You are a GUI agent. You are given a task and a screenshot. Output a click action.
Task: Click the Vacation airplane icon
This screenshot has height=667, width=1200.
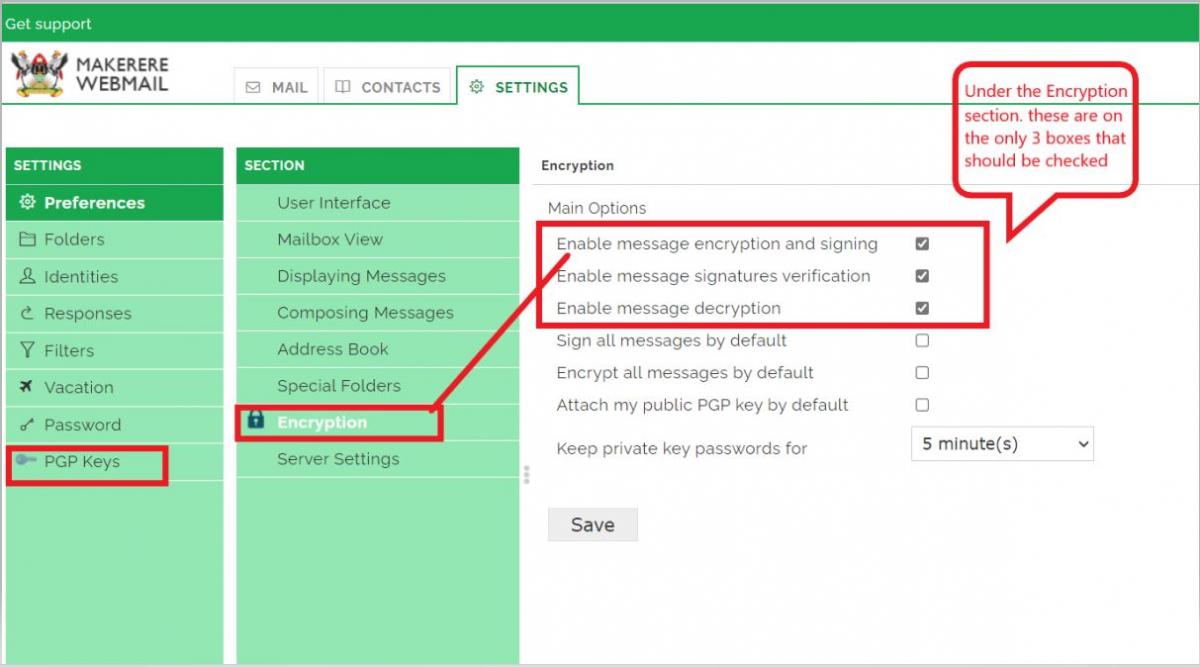coord(27,387)
